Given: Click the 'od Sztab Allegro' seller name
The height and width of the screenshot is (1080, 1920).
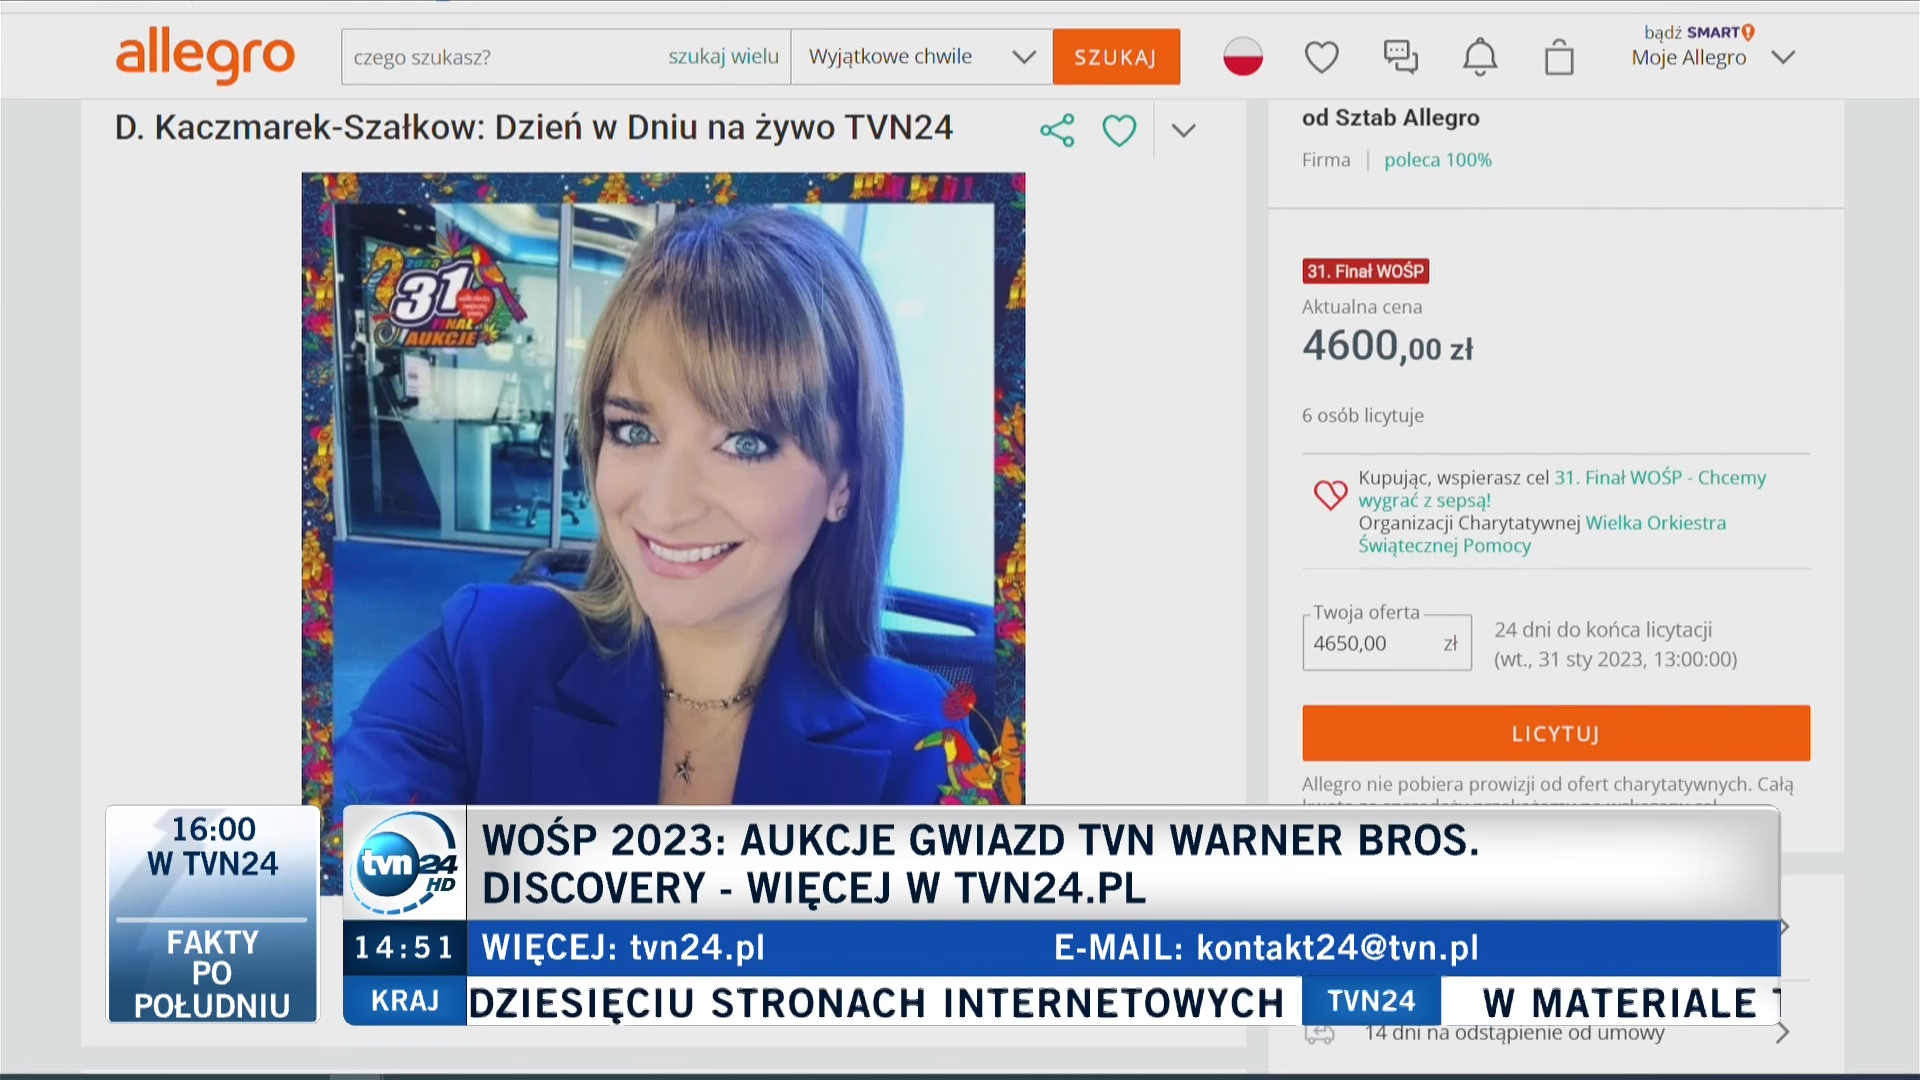Looking at the screenshot, I should [1390, 118].
